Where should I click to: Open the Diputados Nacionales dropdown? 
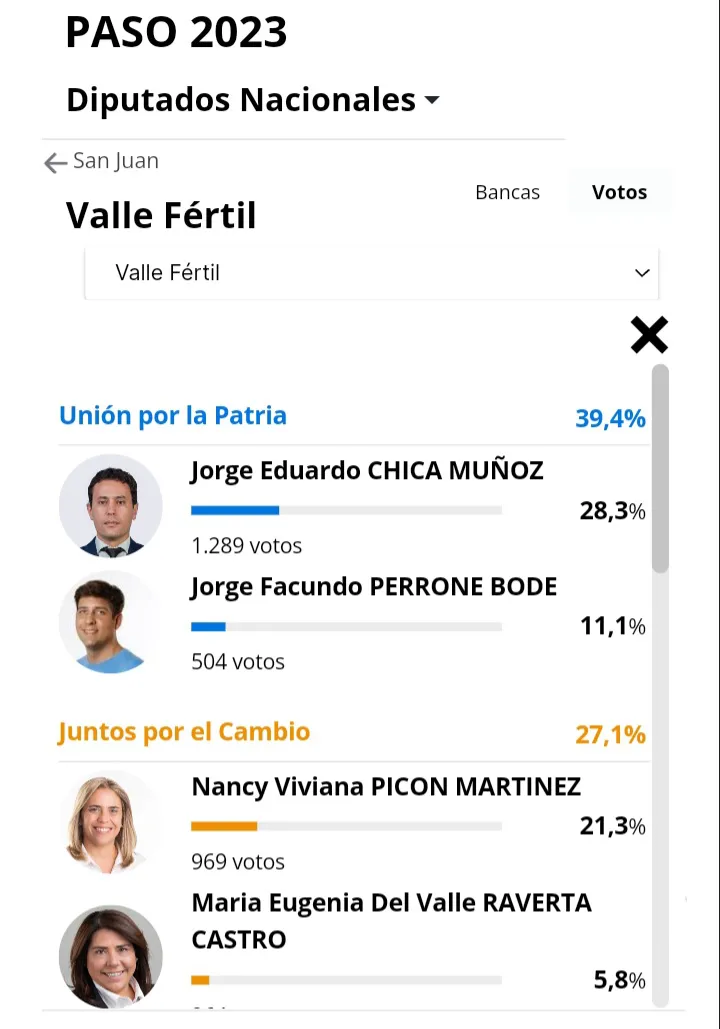(x=253, y=100)
